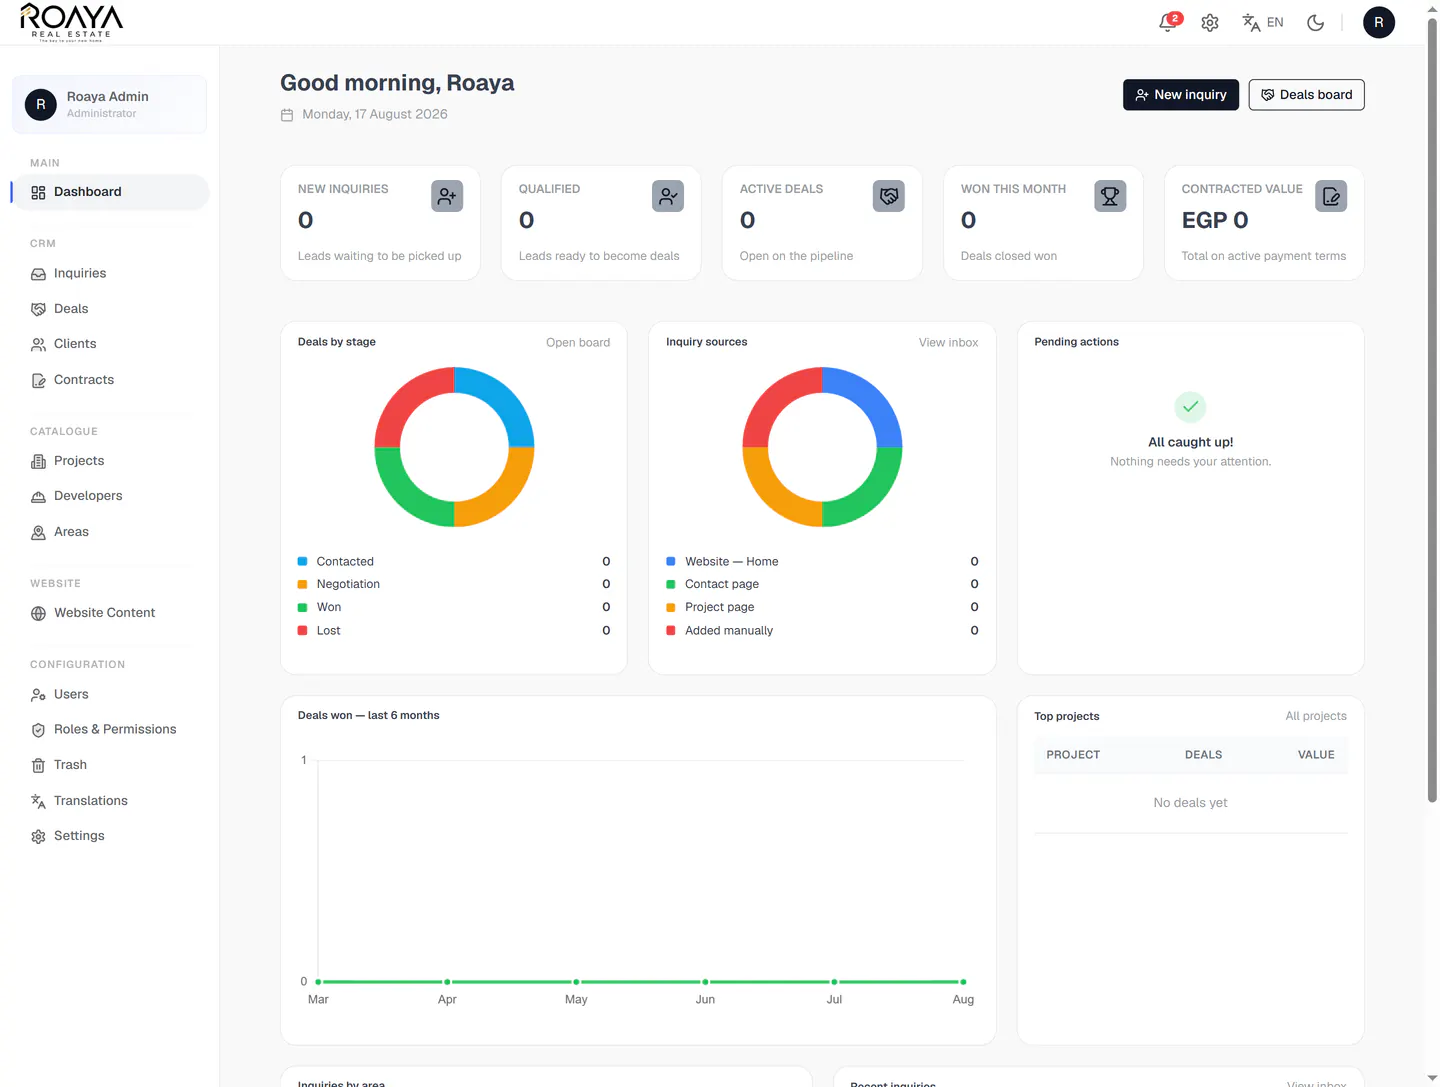Click the View inbox link
Viewport: 1440px width, 1087px height.
tap(949, 342)
